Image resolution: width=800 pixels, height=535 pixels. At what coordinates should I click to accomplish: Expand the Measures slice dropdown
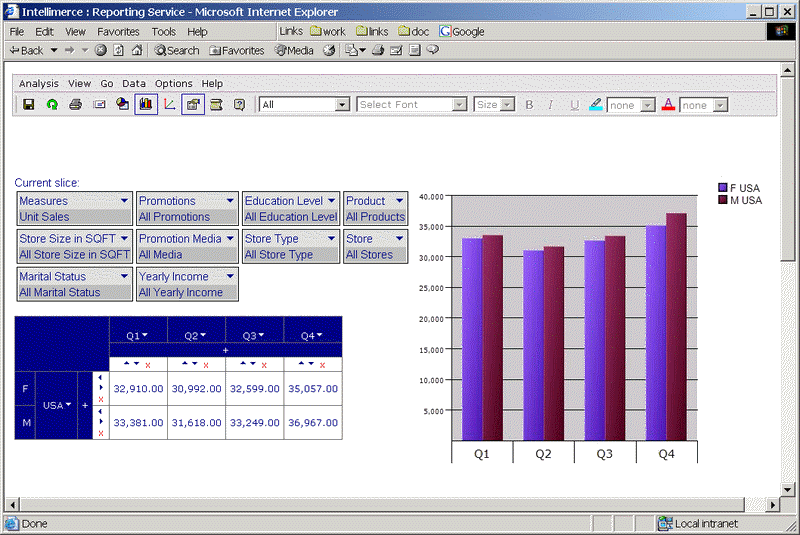(x=124, y=200)
